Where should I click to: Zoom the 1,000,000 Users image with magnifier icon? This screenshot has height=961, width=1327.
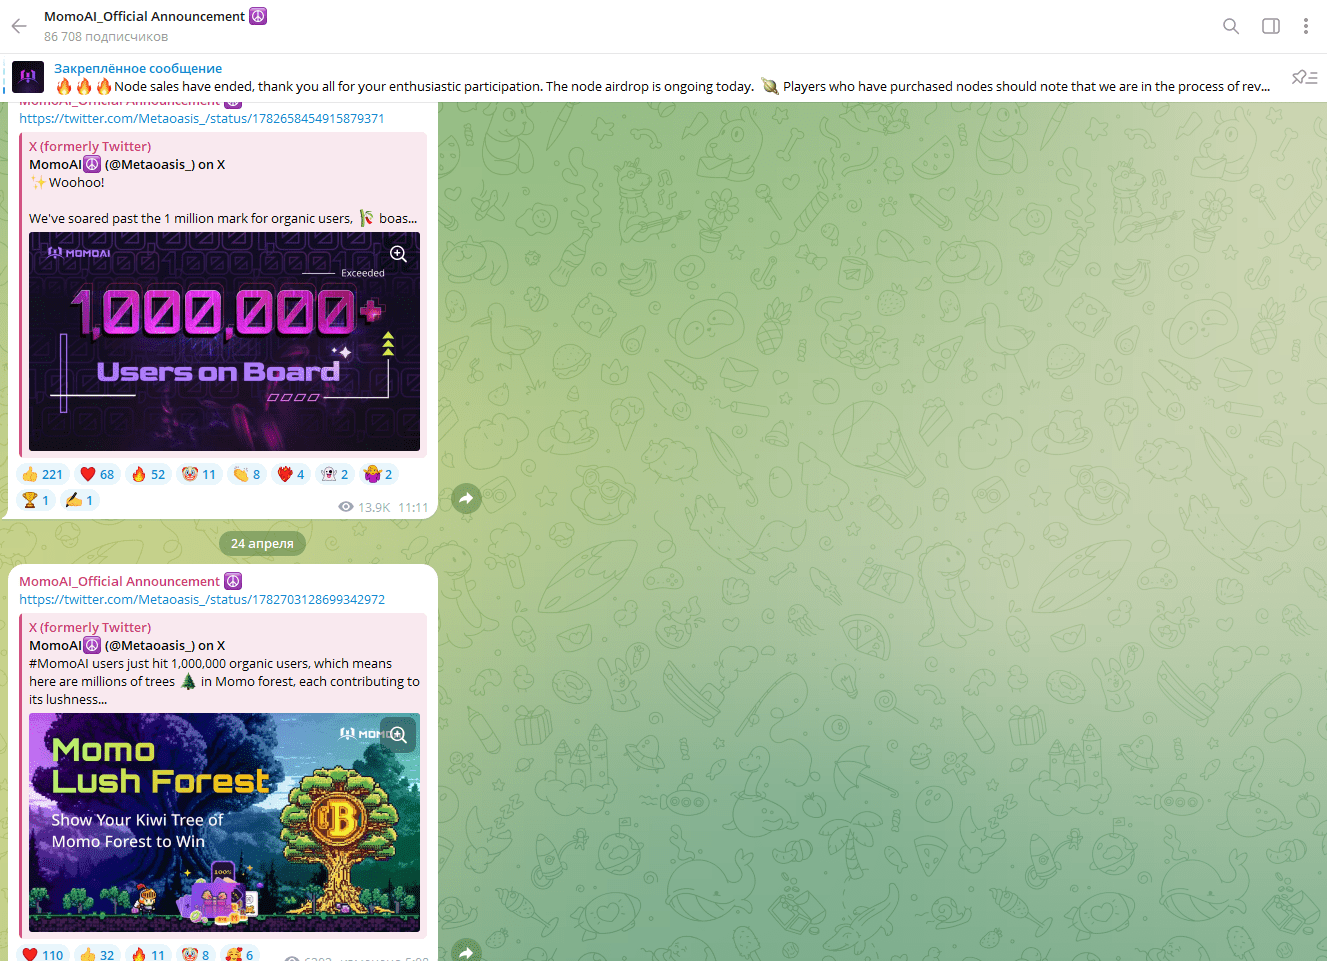coord(398,254)
